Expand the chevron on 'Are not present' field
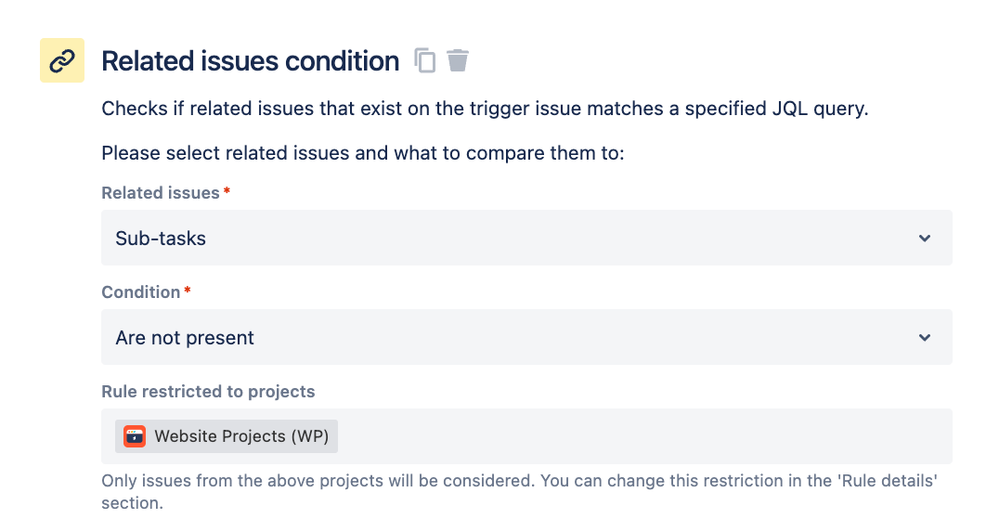This screenshot has height=531, width=999. tap(925, 338)
